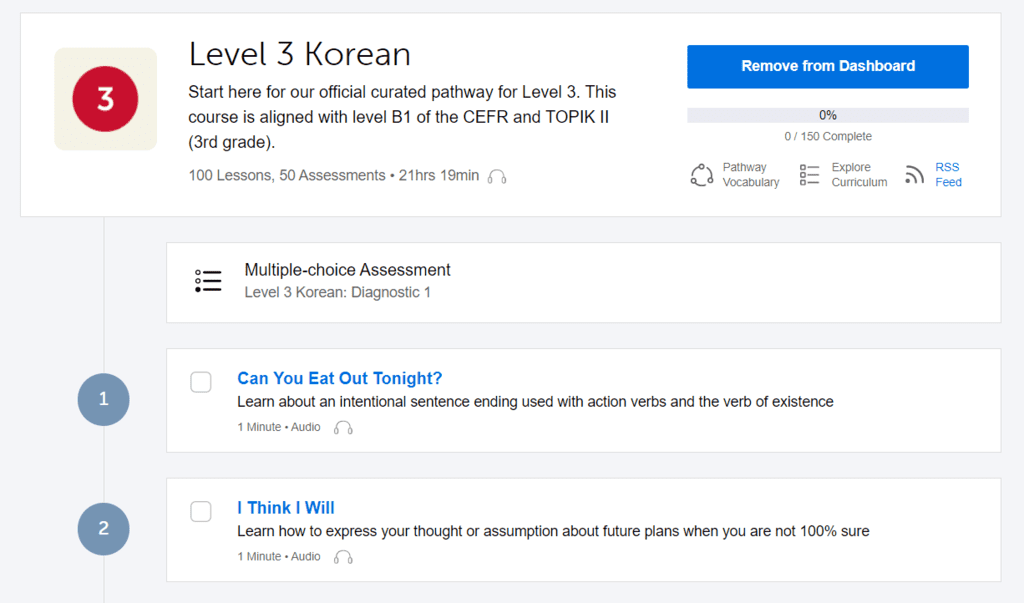Click headphone icon on Can You Eat Out Tonight

click(343, 427)
